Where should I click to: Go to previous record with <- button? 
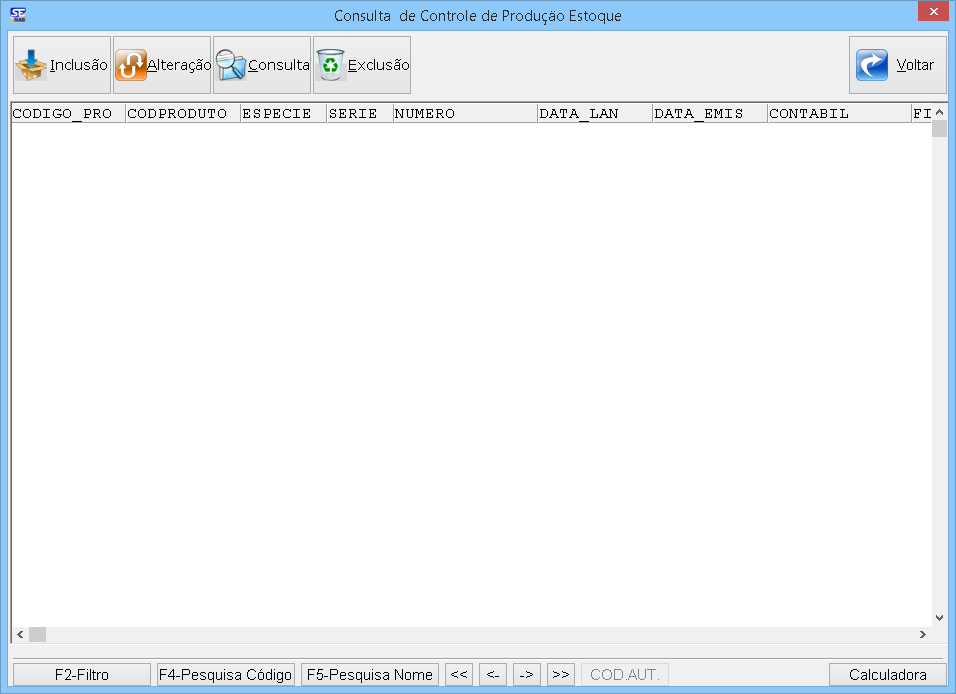[x=493, y=674]
